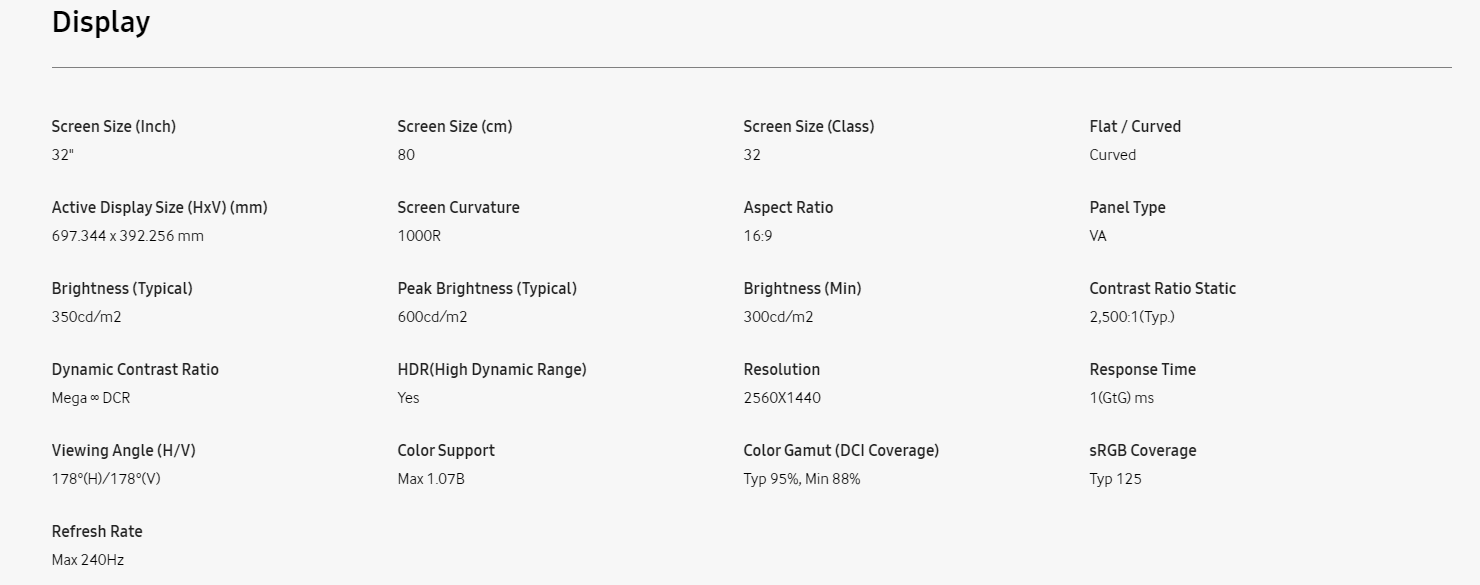
Task: Click the 32" screen size value
Action: point(63,154)
